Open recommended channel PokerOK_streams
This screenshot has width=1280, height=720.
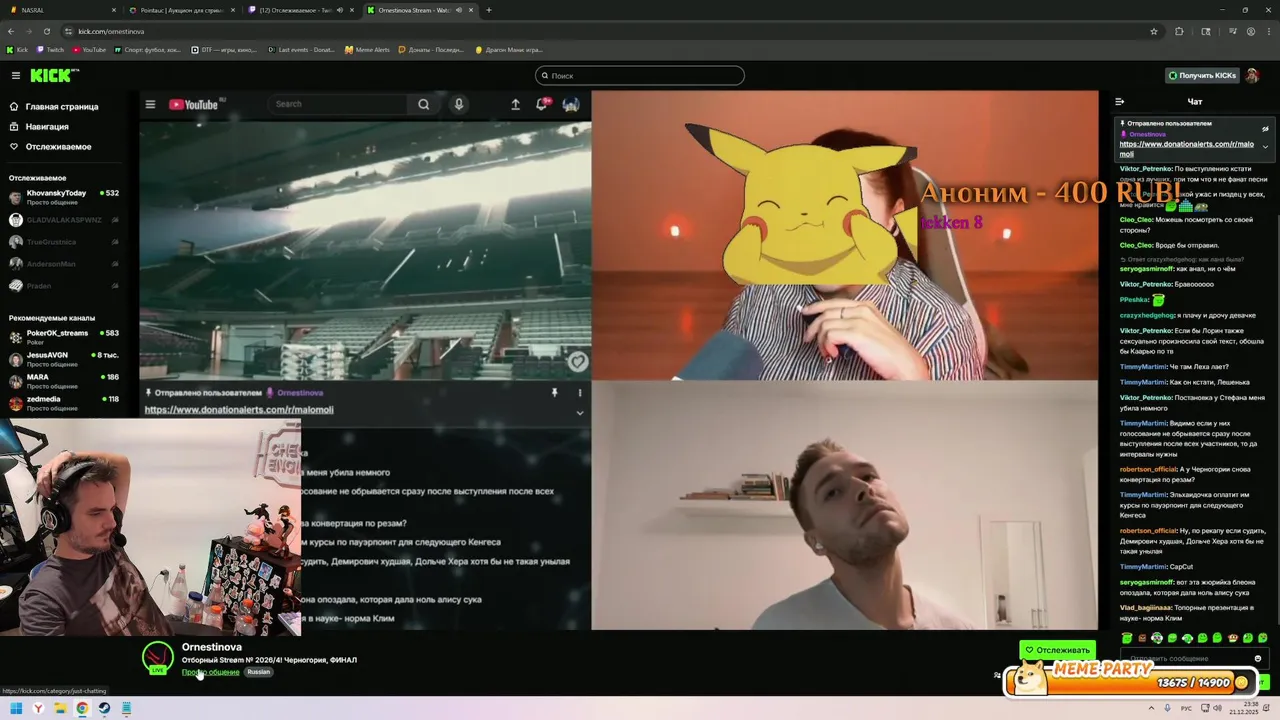point(64,337)
